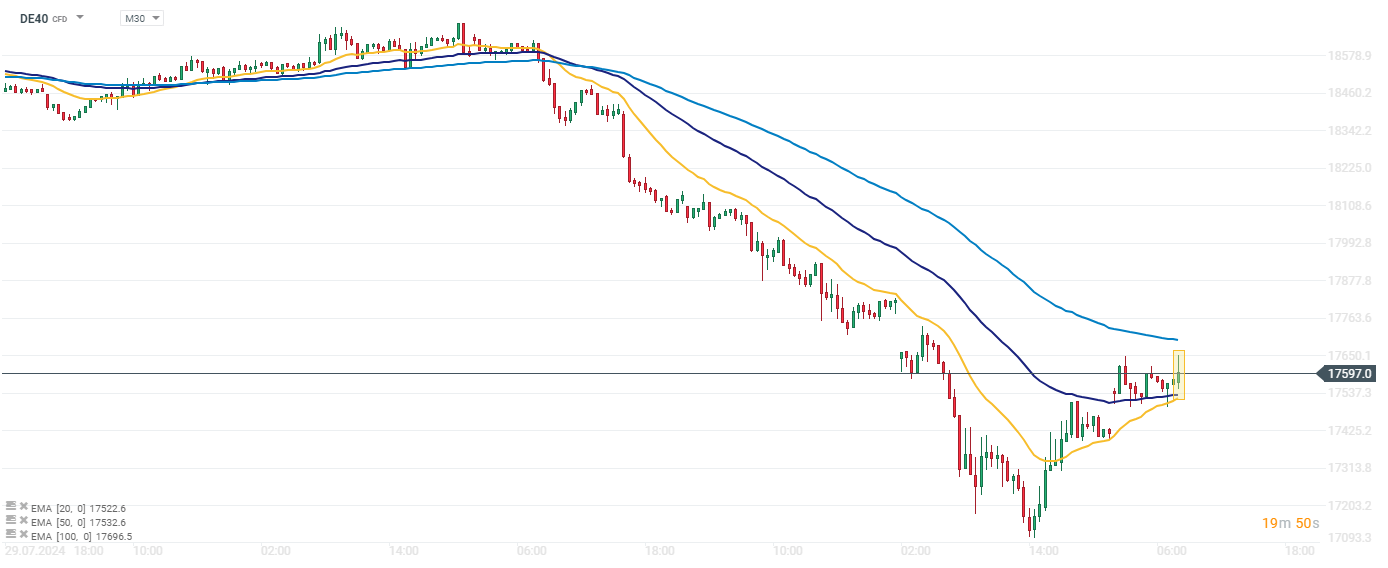Click the 29.07.2024 18:00 date label
This screenshot has width=1388, height=568.
pos(53,550)
